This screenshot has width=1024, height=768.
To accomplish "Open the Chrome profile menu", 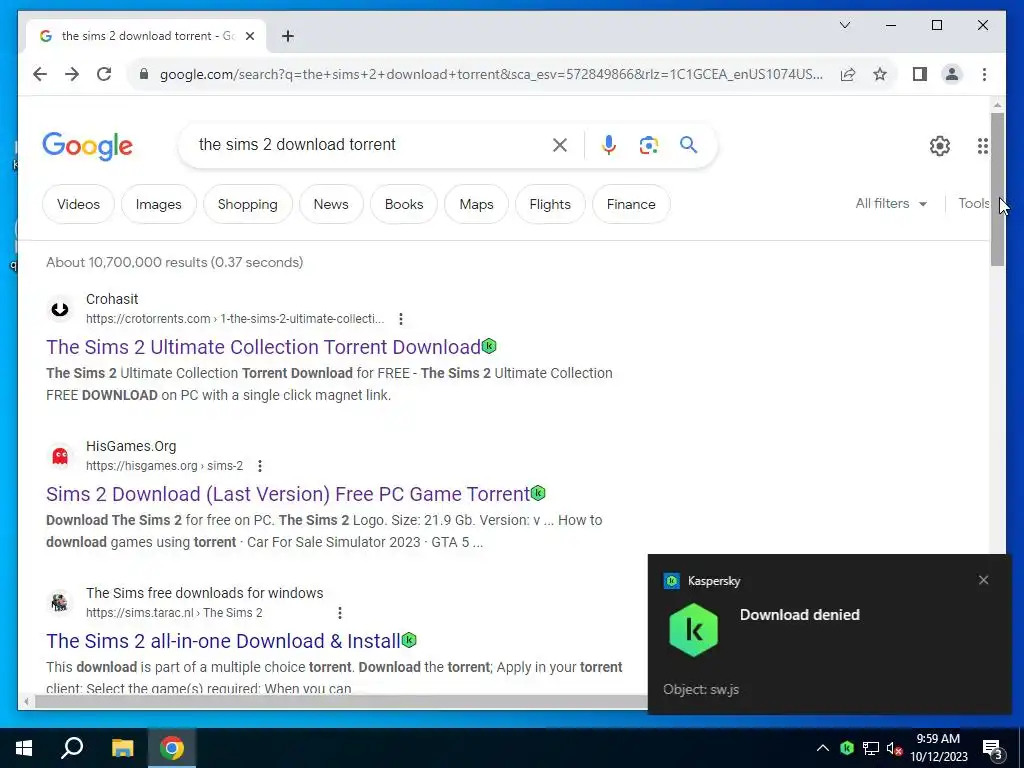I will (952, 74).
